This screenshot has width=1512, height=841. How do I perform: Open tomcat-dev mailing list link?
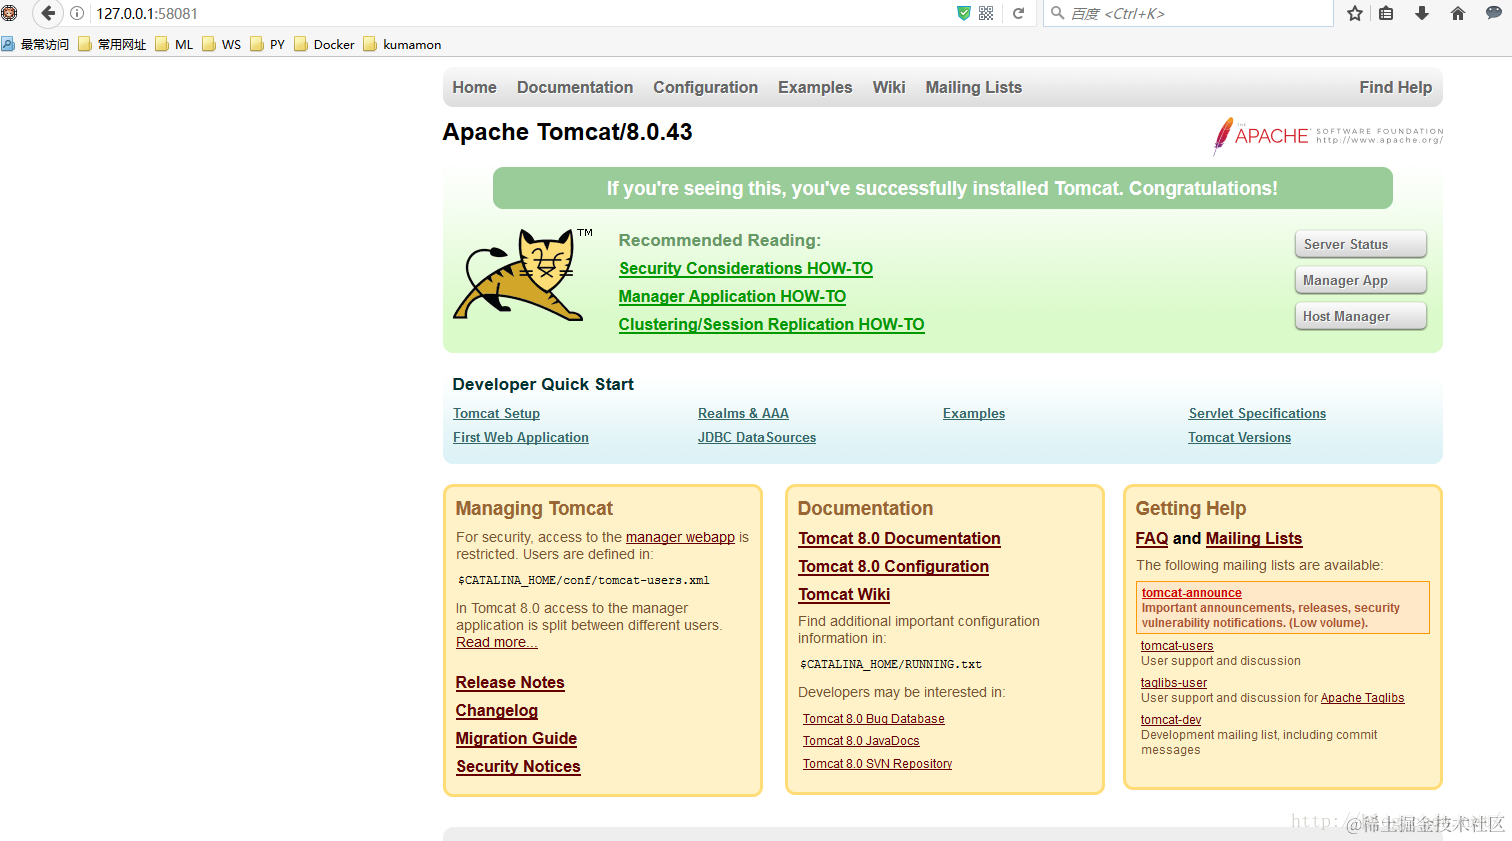(x=1171, y=720)
